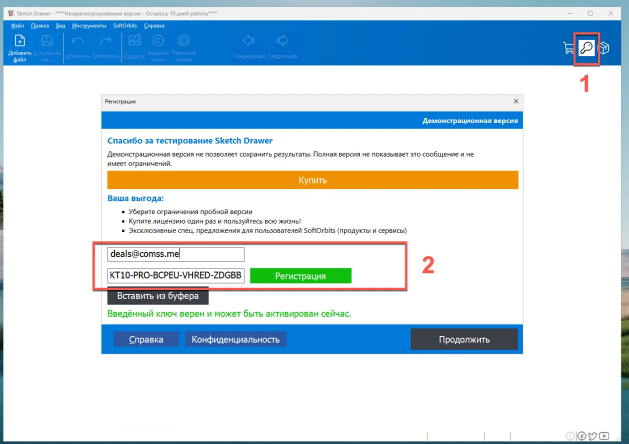629x444 pixels.
Task: Open the SoftOrbits menu
Action: (x=125, y=26)
